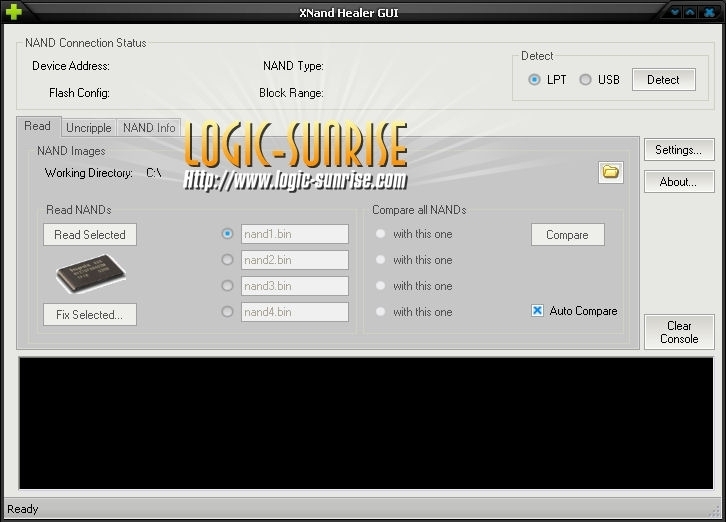Click the green plus icon in title bar
Screen dimensions: 726x522
pyautogui.click(x=13, y=12)
